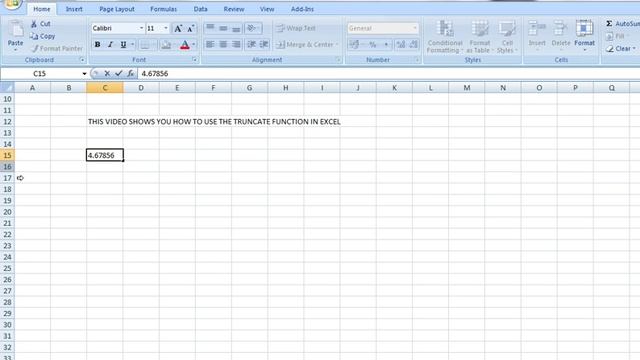Open the Review tab

point(234,9)
